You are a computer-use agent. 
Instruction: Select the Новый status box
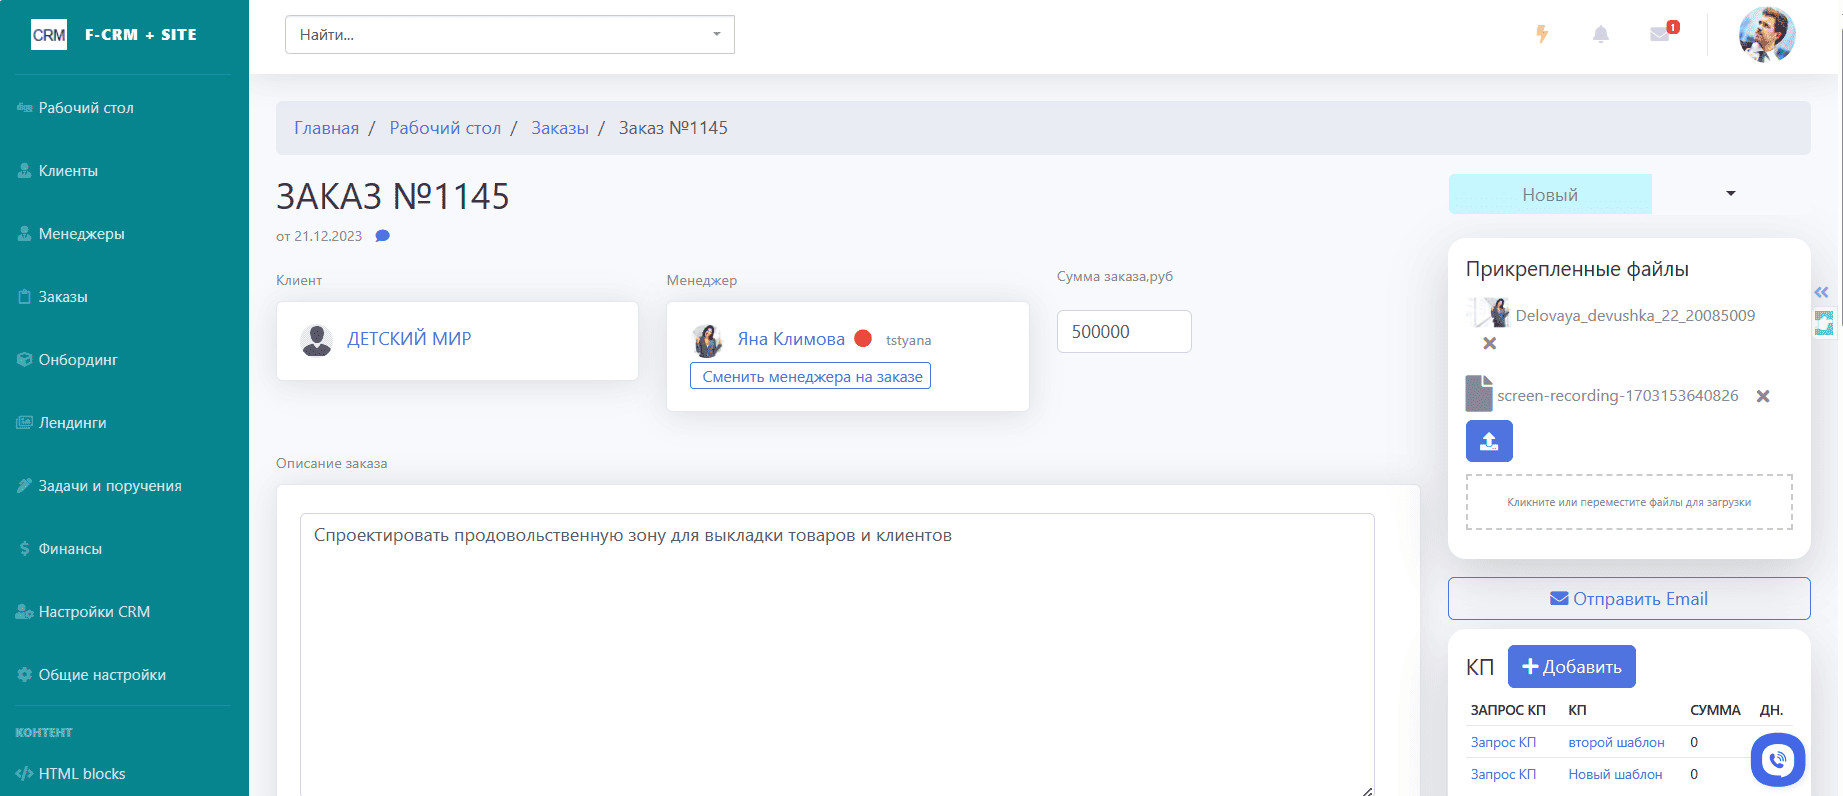(x=1550, y=194)
